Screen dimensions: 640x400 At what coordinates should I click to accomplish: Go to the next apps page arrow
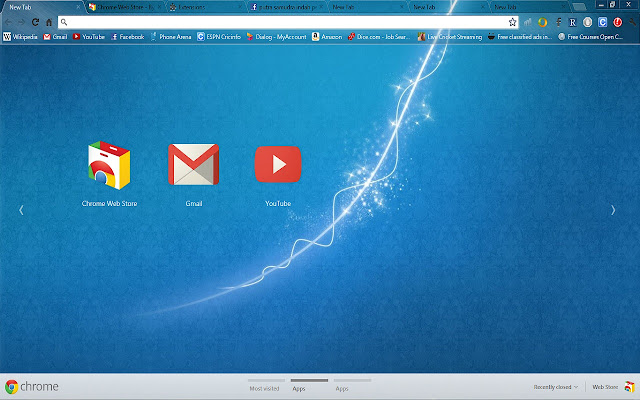pyautogui.click(x=613, y=210)
